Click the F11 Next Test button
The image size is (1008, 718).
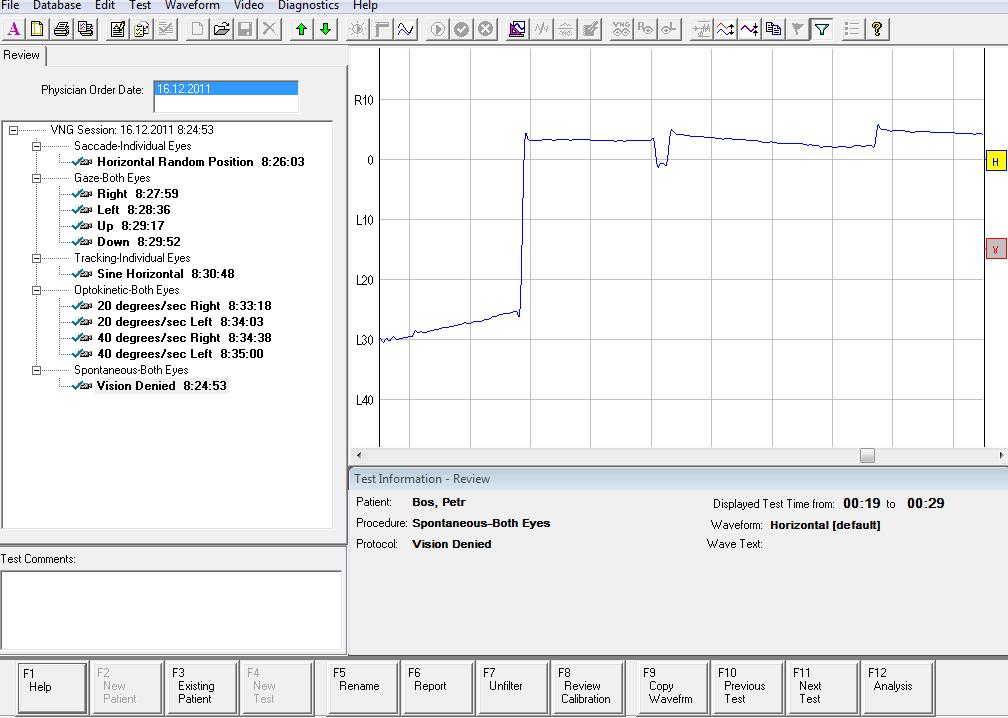click(822, 688)
